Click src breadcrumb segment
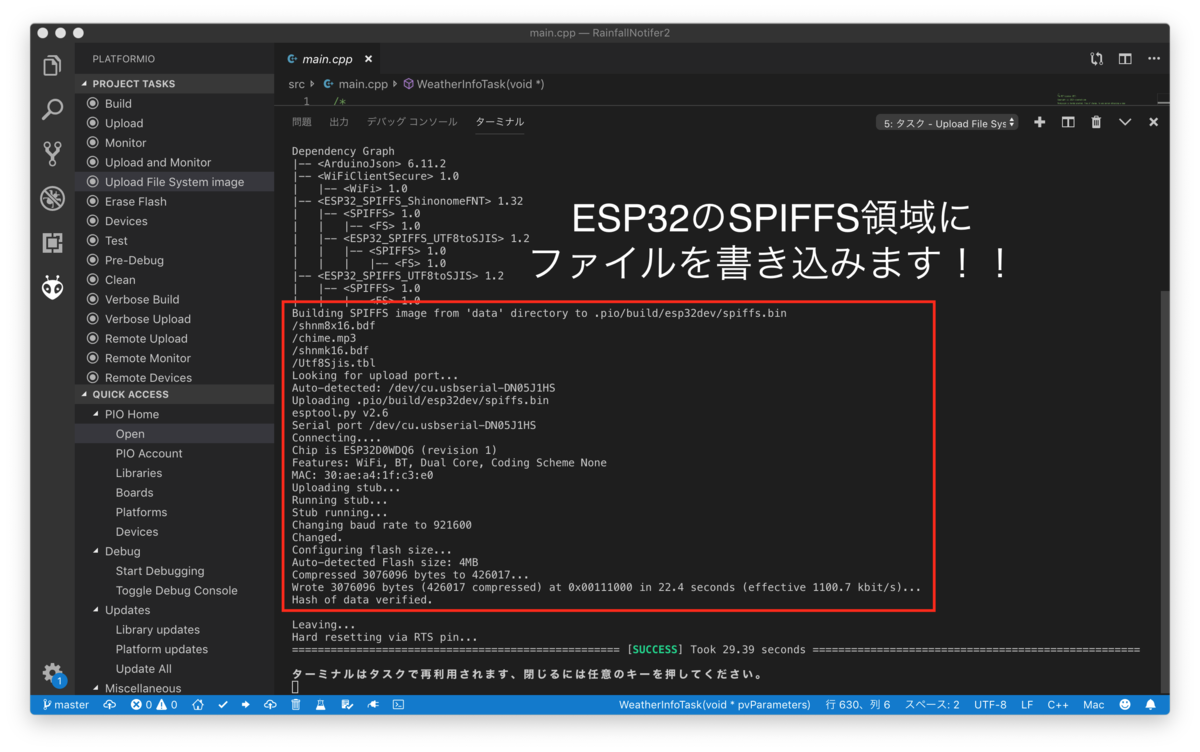The height and width of the screenshot is (752, 1200). pos(297,85)
